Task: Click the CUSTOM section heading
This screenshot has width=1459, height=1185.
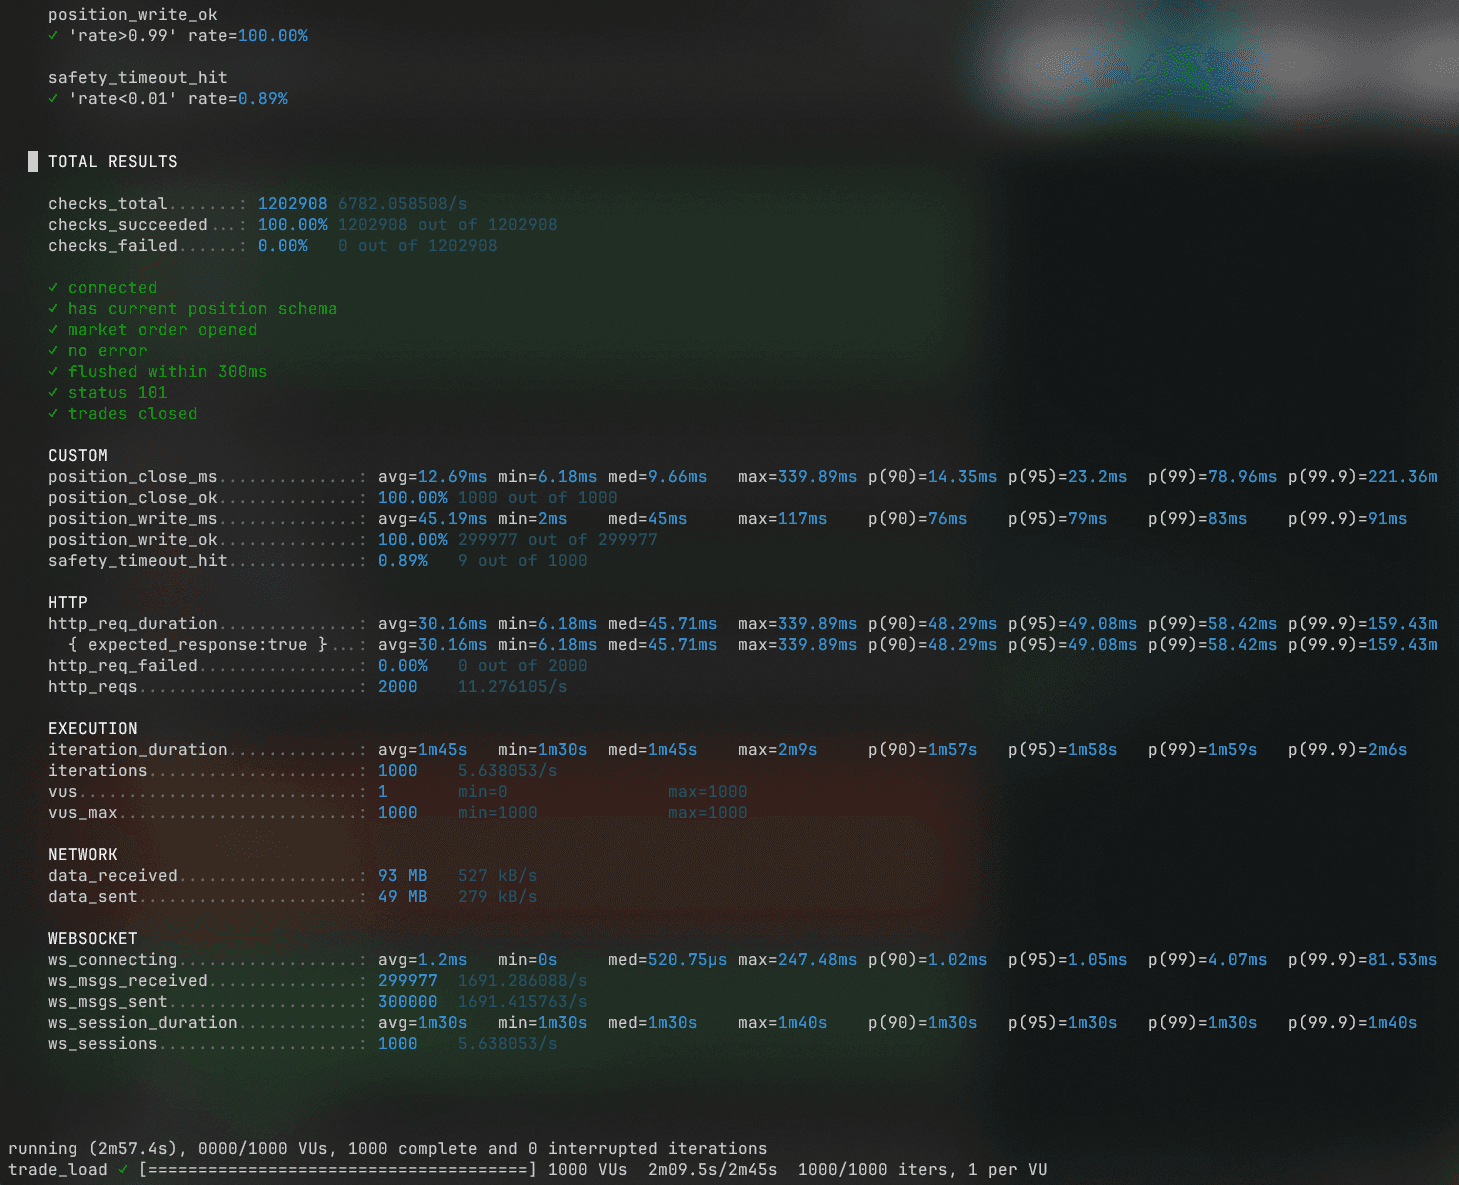Action: click(x=78, y=456)
